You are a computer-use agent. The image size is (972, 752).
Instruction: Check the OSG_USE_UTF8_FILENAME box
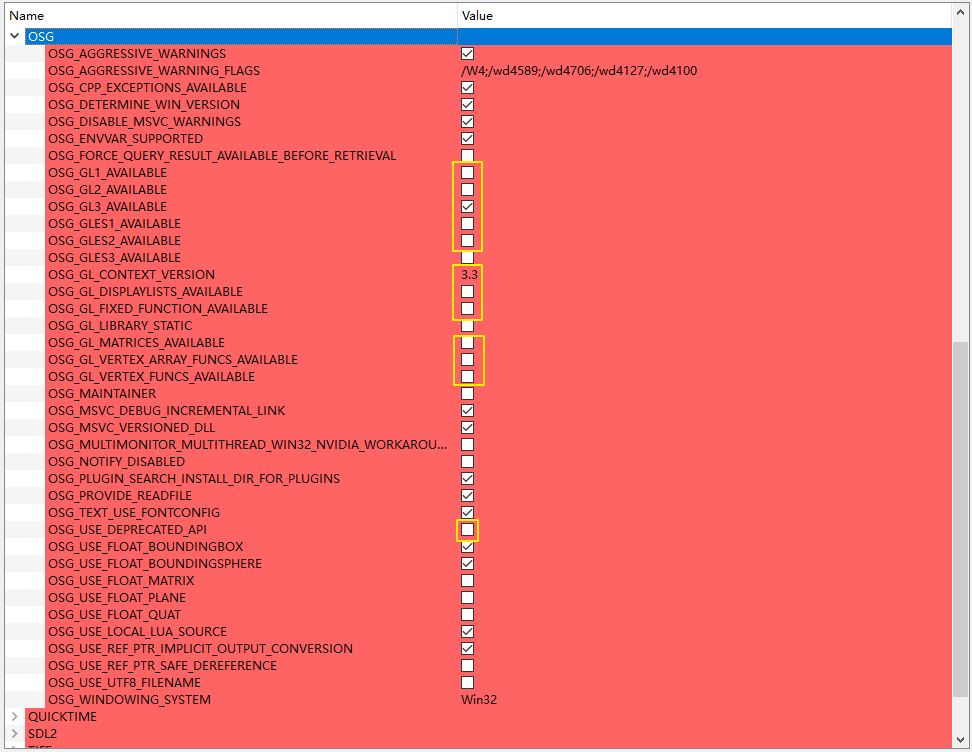tap(467, 683)
